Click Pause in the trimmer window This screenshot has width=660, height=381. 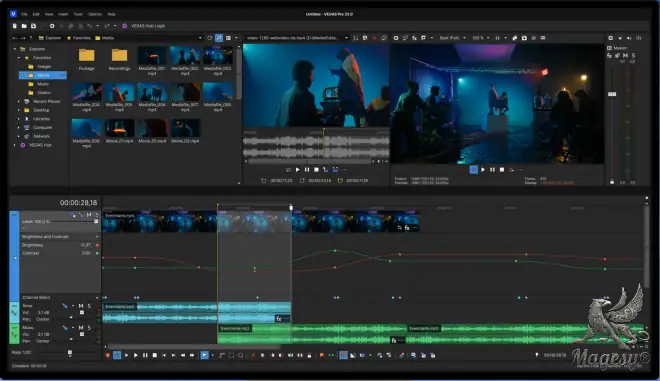(307, 170)
